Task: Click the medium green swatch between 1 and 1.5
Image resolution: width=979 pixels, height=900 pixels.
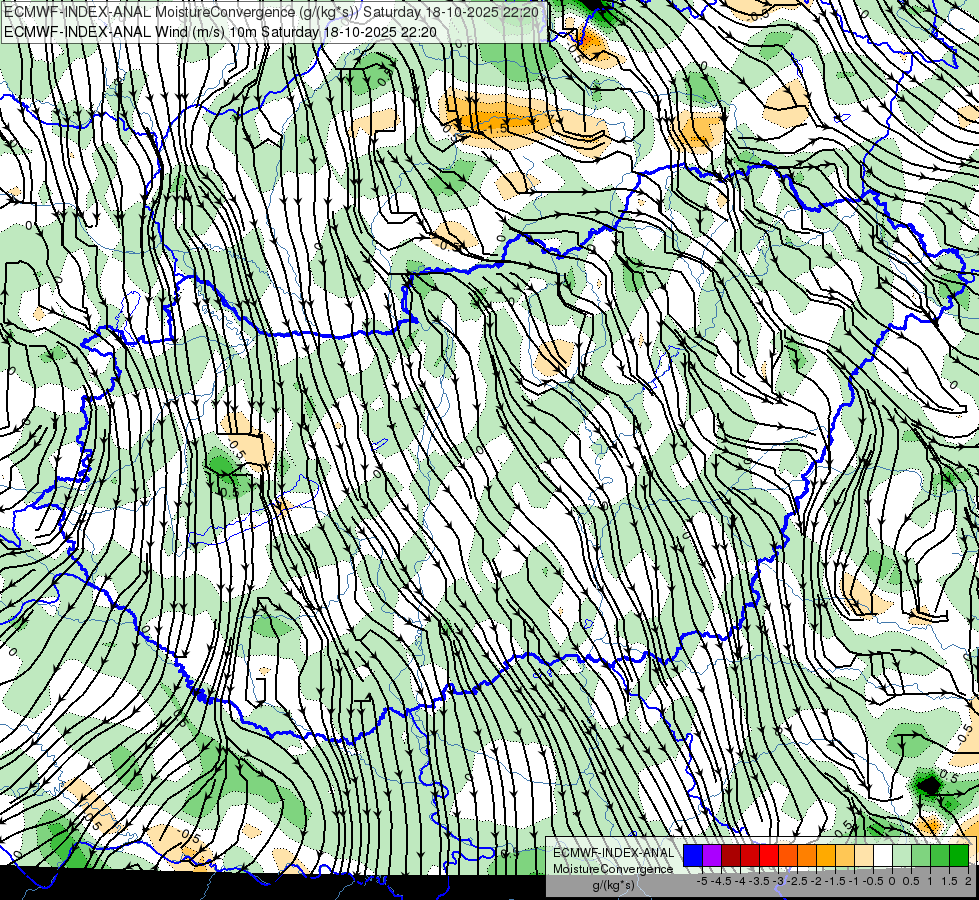Action: pyautogui.click(x=940, y=856)
